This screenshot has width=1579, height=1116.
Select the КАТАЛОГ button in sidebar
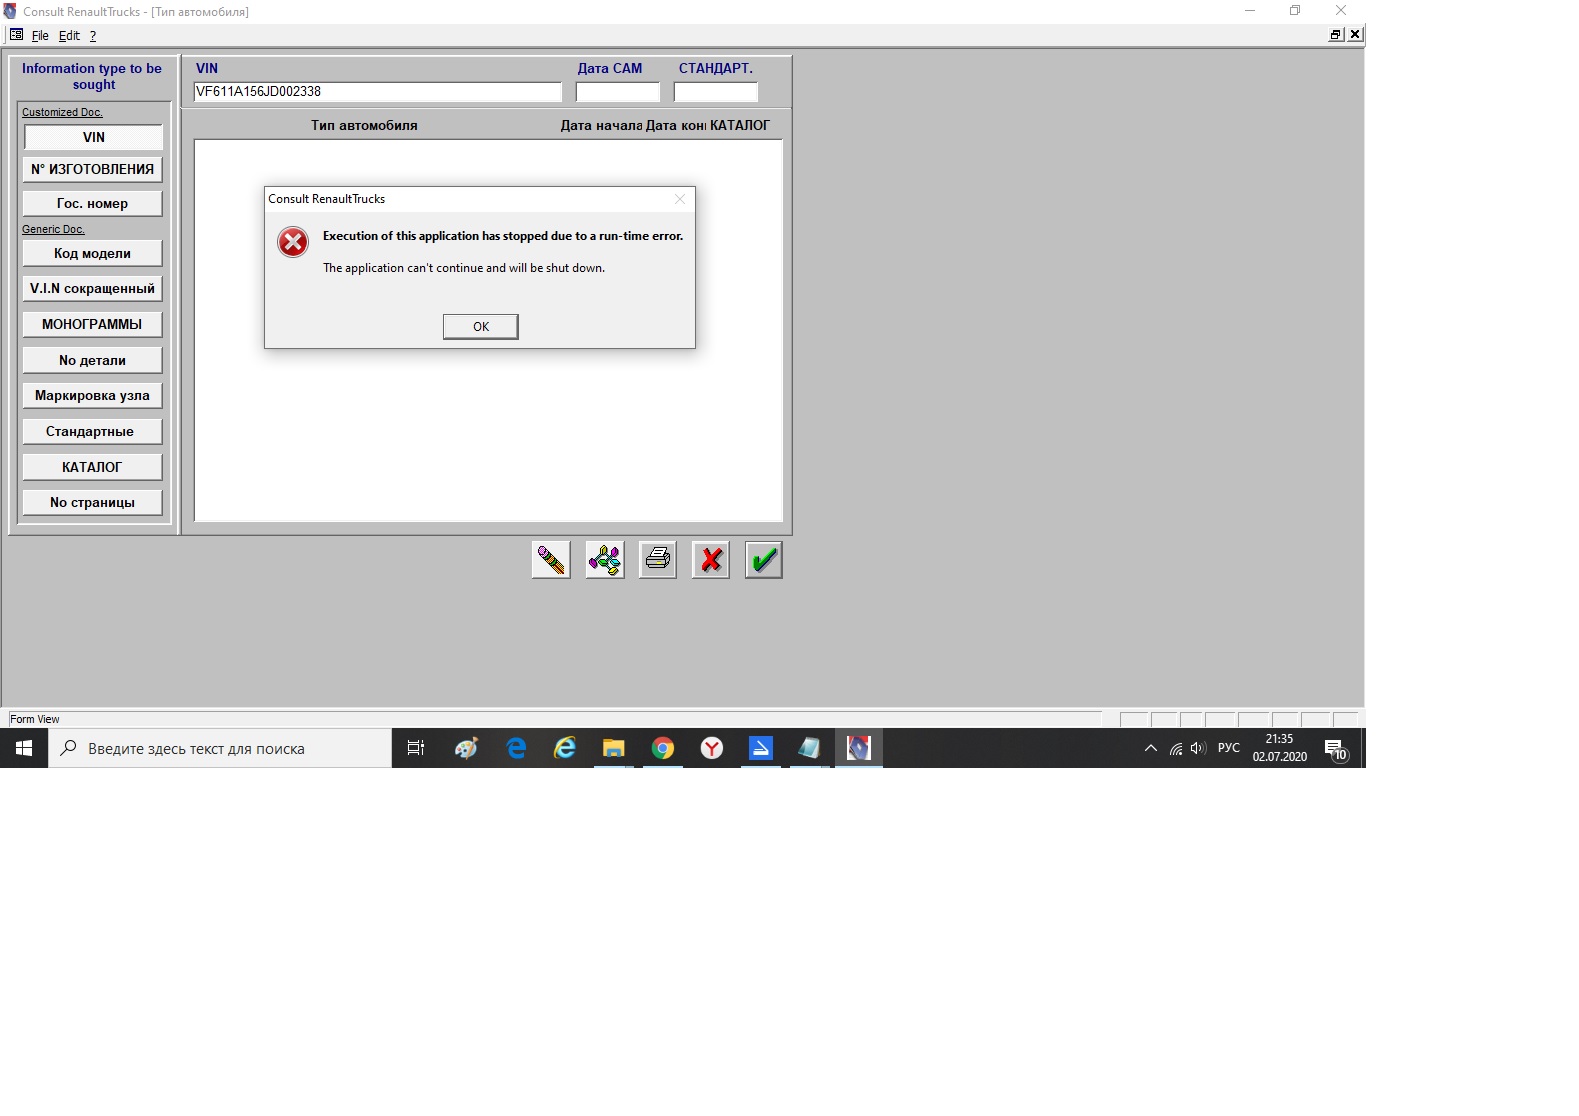click(x=93, y=467)
